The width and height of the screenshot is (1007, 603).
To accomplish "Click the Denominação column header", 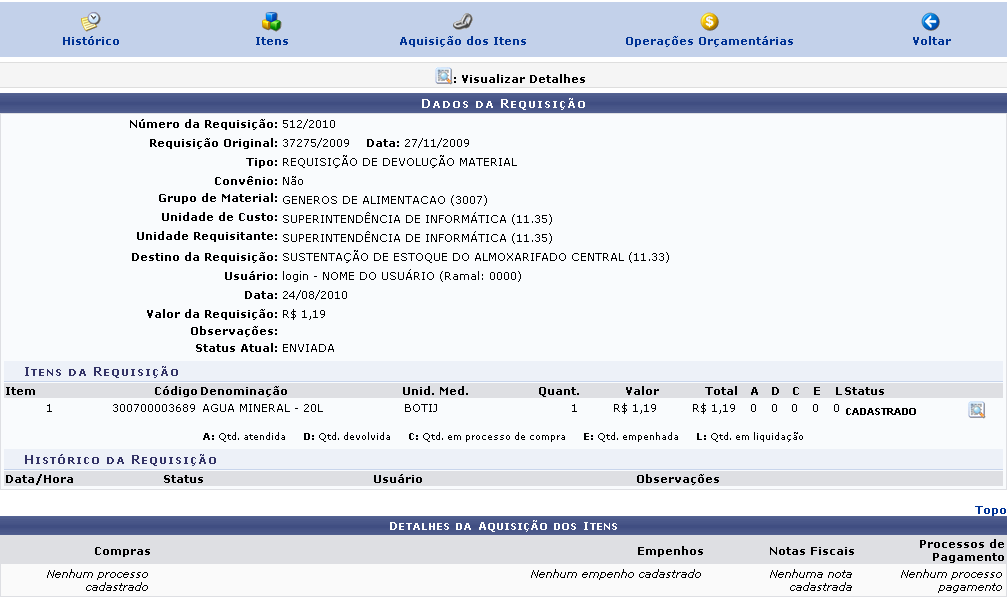I will 243,391.
